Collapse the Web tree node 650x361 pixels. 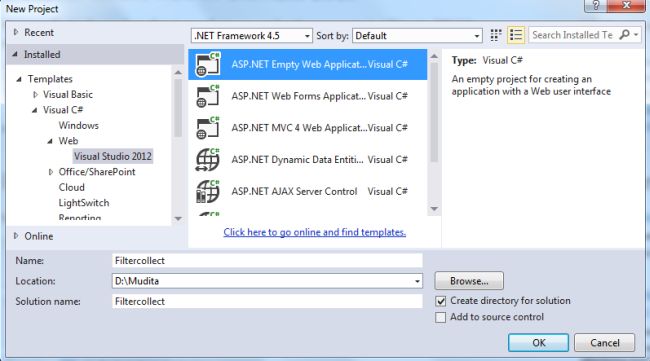(50, 141)
